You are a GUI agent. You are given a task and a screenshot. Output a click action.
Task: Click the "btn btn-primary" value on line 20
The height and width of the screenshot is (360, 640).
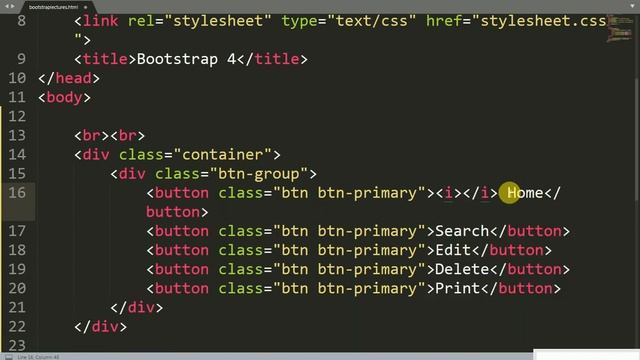pos(349,289)
